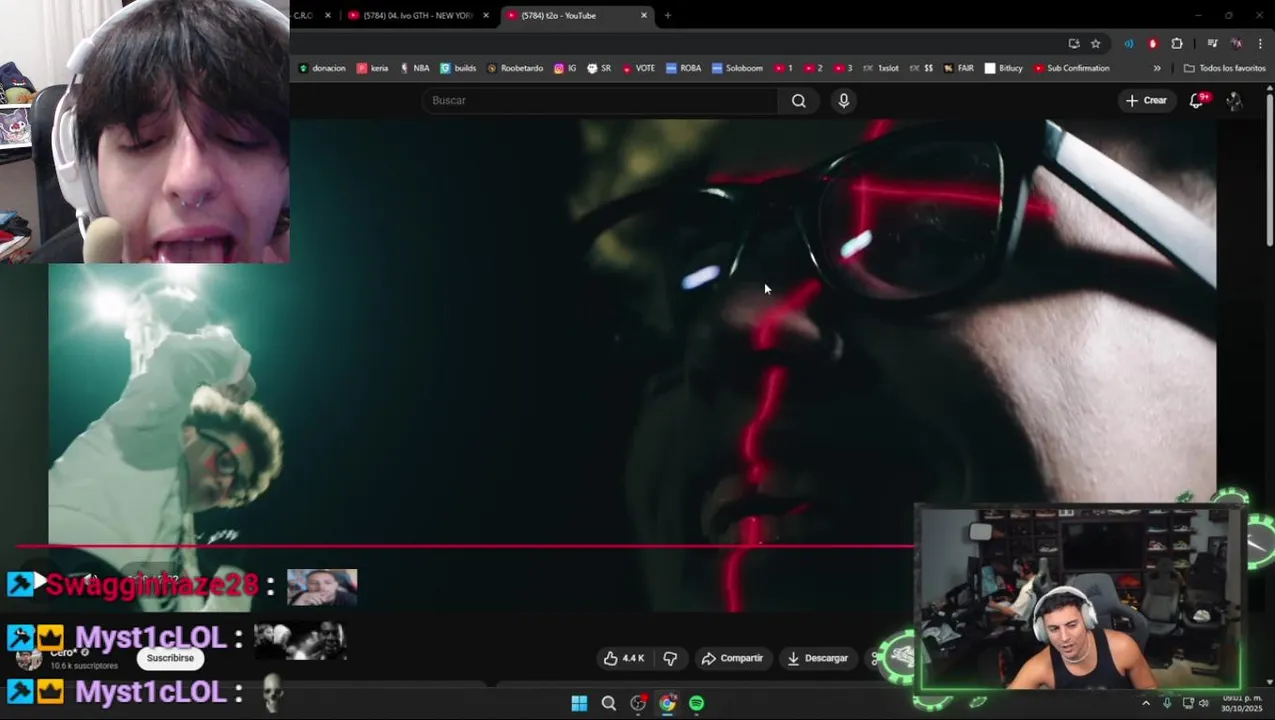Expand system tray hidden icons arrow
Viewport: 1275px width, 720px height.
(1146, 703)
